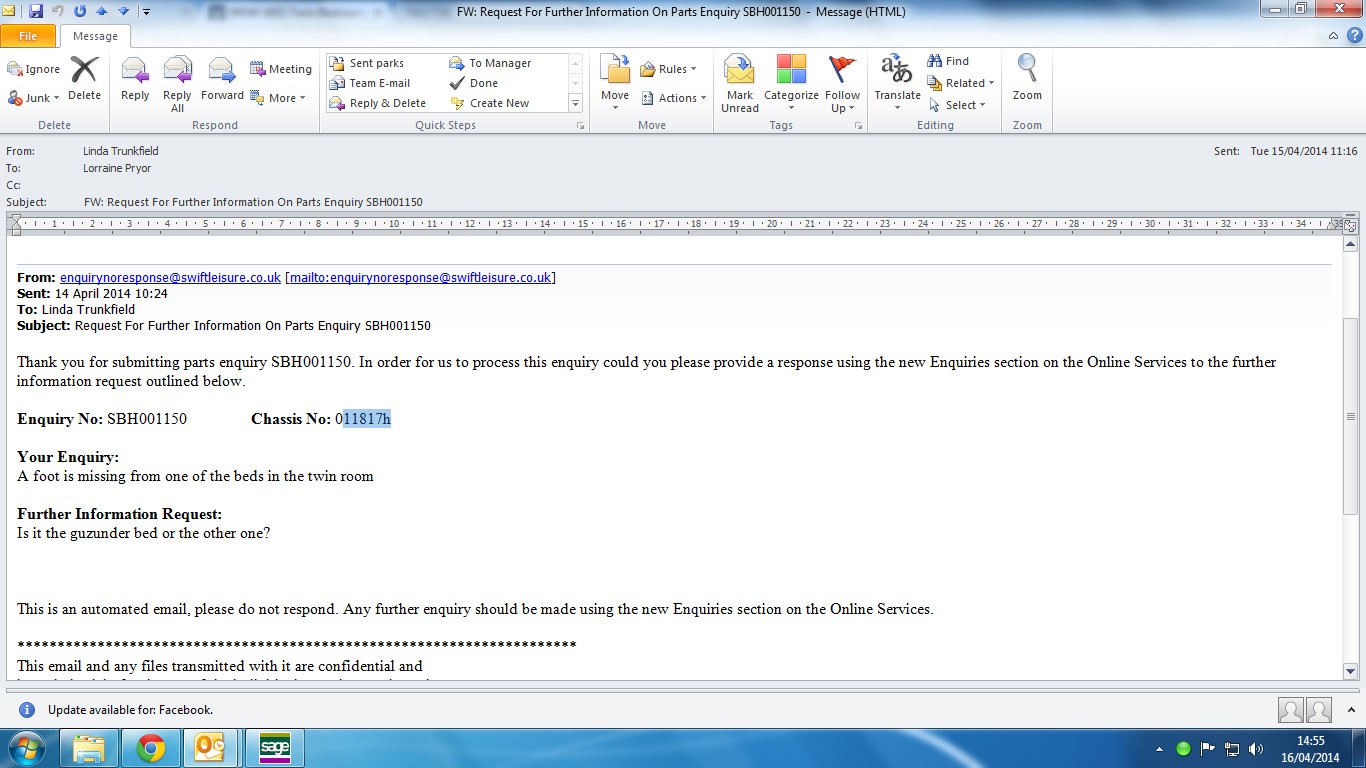Open the Select dropdown

(957, 105)
